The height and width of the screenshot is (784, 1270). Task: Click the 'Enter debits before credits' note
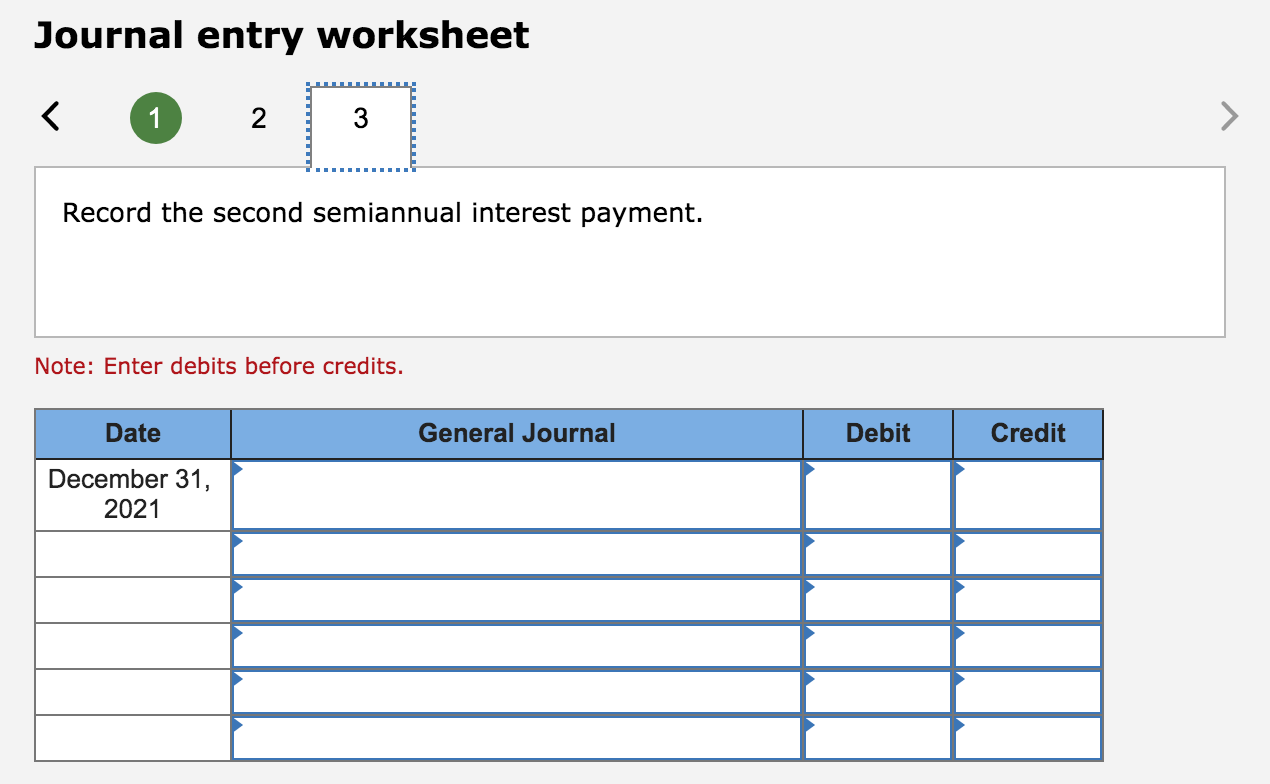[x=219, y=366]
